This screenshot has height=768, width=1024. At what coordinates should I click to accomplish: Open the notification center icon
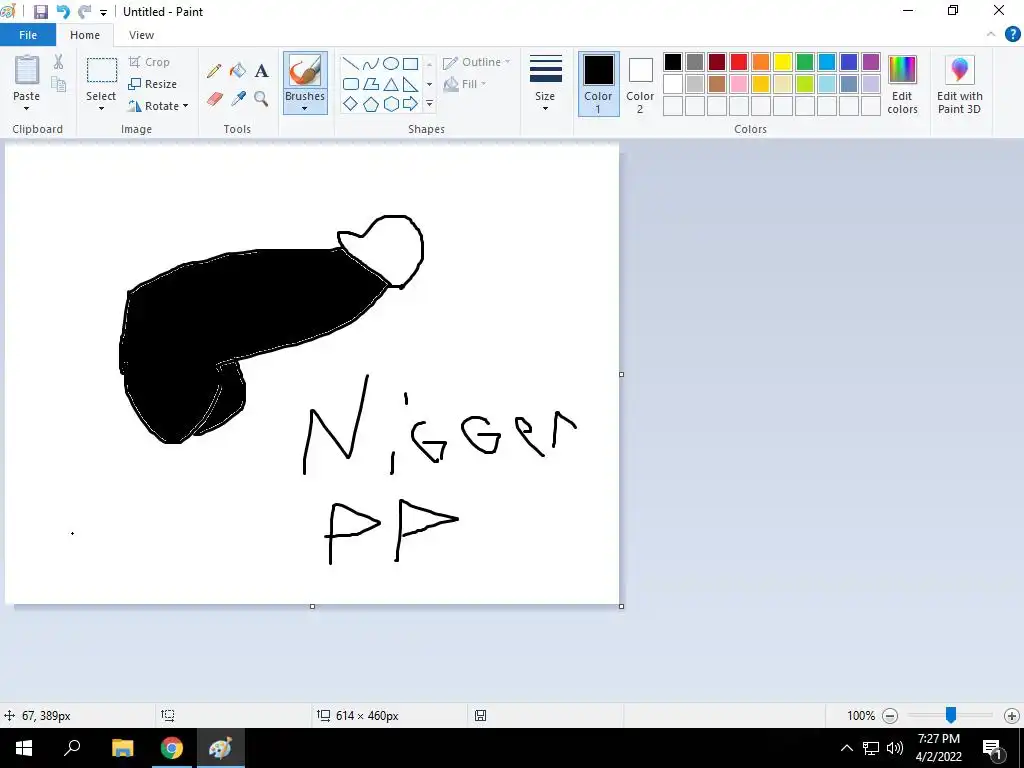(x=993, y=748)
